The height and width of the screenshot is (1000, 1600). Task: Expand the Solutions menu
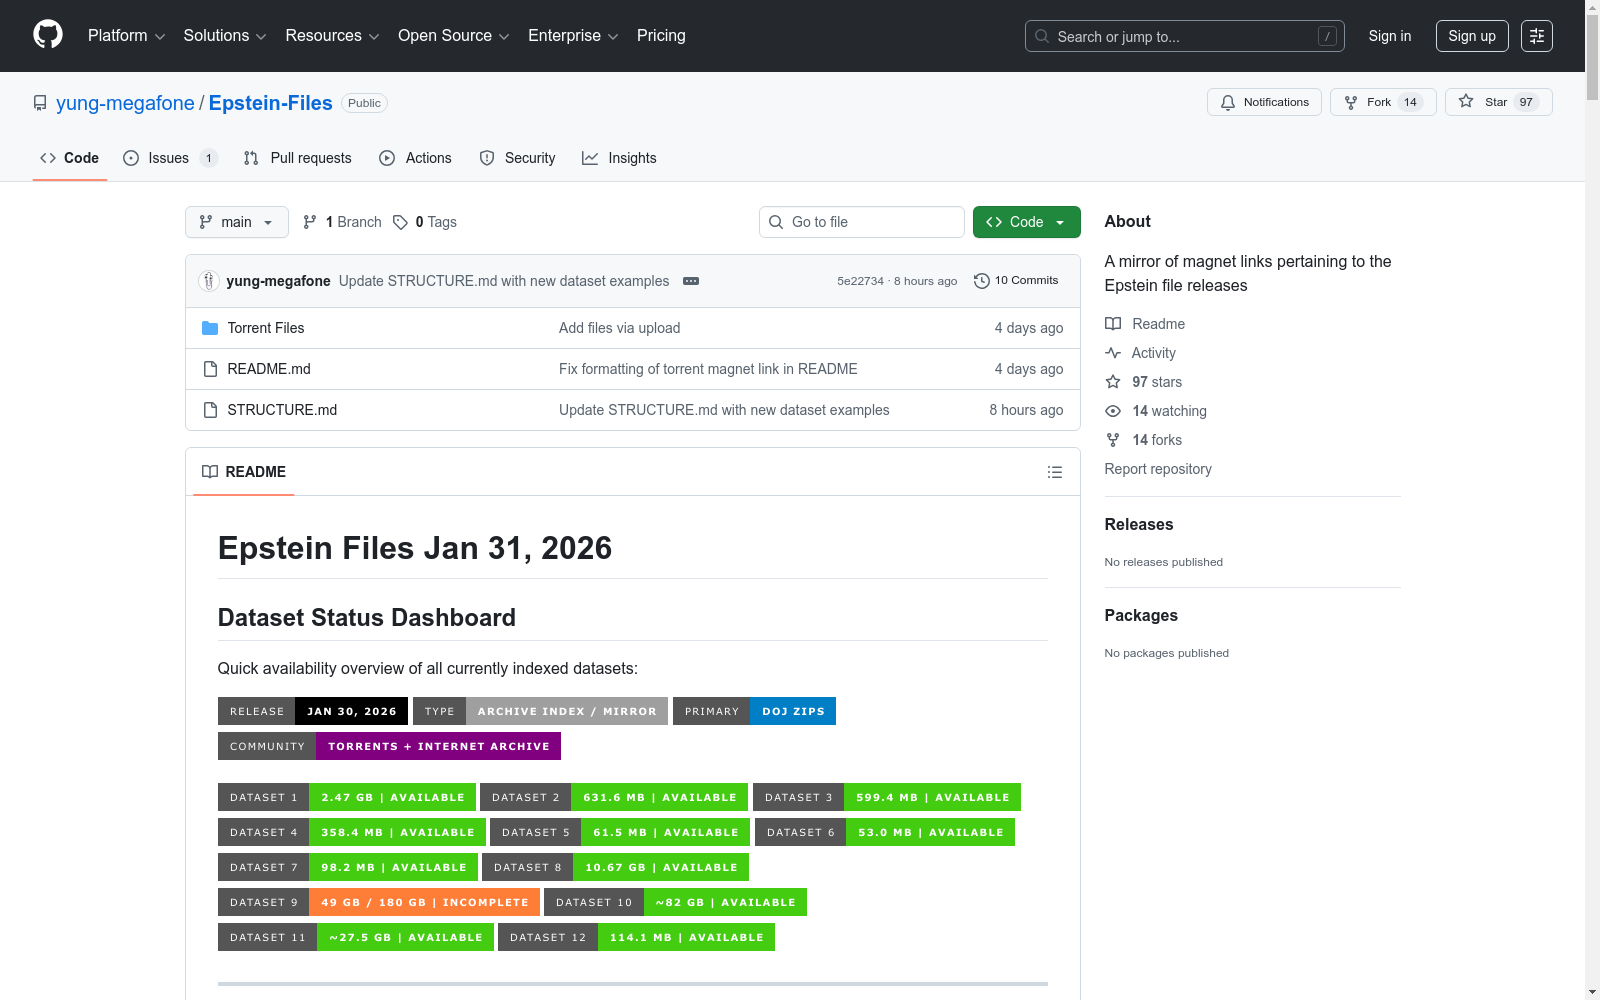[x=225, y=36]
